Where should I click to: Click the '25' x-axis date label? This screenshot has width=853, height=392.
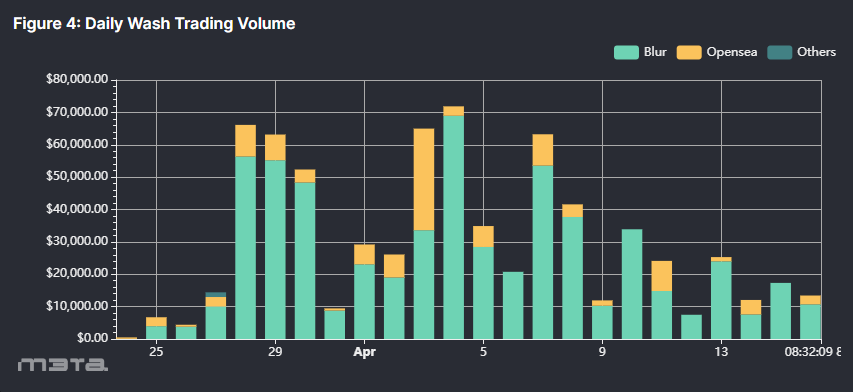point(156,352)
